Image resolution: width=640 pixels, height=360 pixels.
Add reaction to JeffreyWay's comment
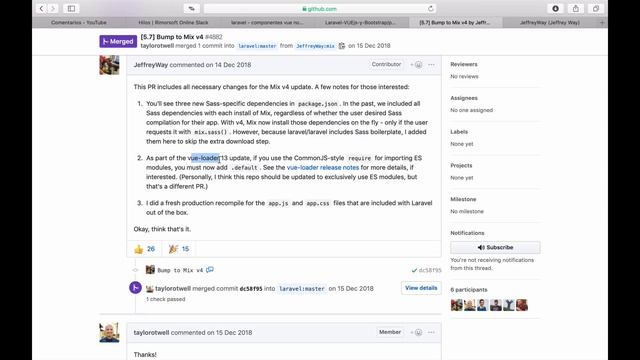click(417, 64)
